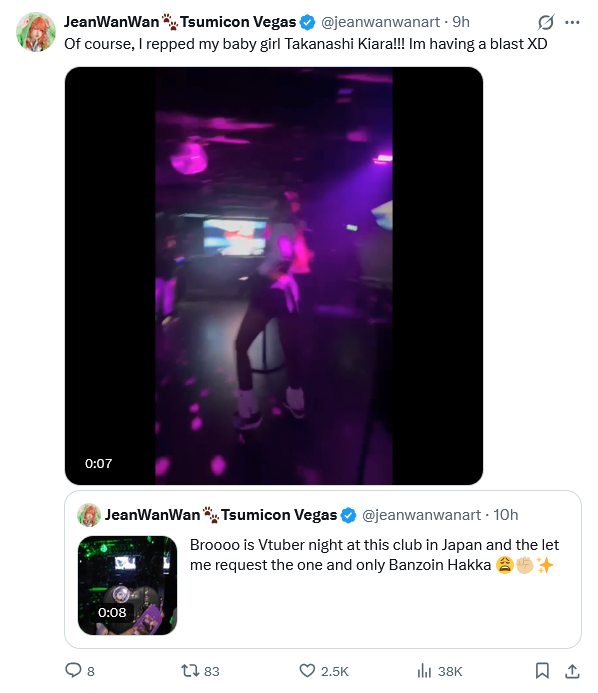Image resolution: width=598 pixels, height=693 pixels.
Task: Click the reply comment icon
Action: (73, 670)
